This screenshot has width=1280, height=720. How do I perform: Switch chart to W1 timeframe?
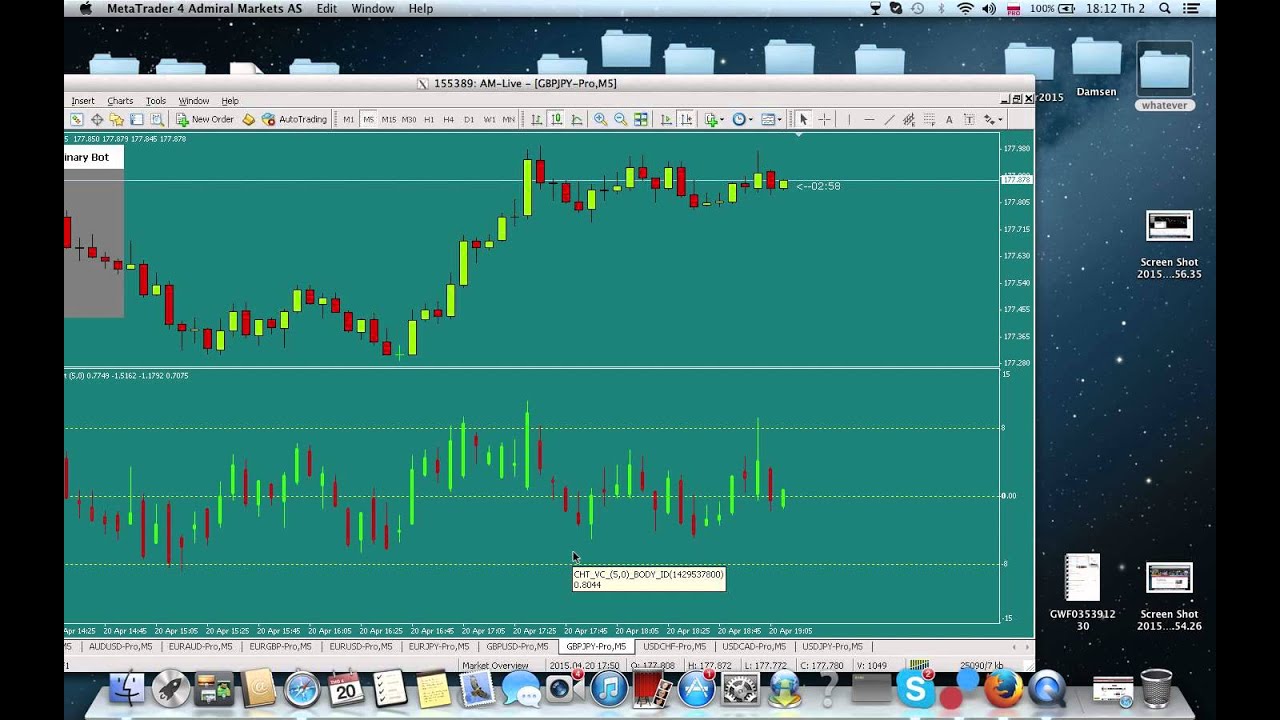pos(489,119)
